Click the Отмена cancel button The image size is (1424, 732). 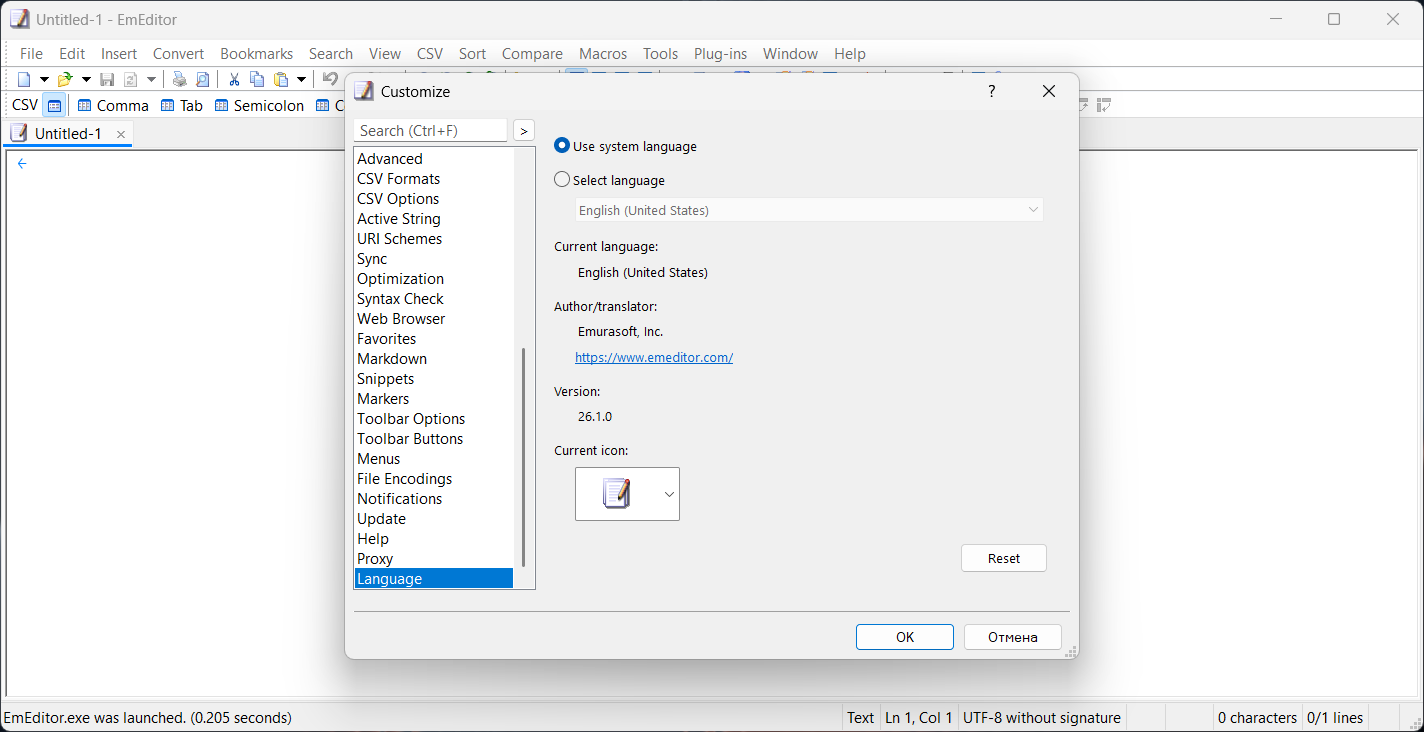pos(1013,637)
